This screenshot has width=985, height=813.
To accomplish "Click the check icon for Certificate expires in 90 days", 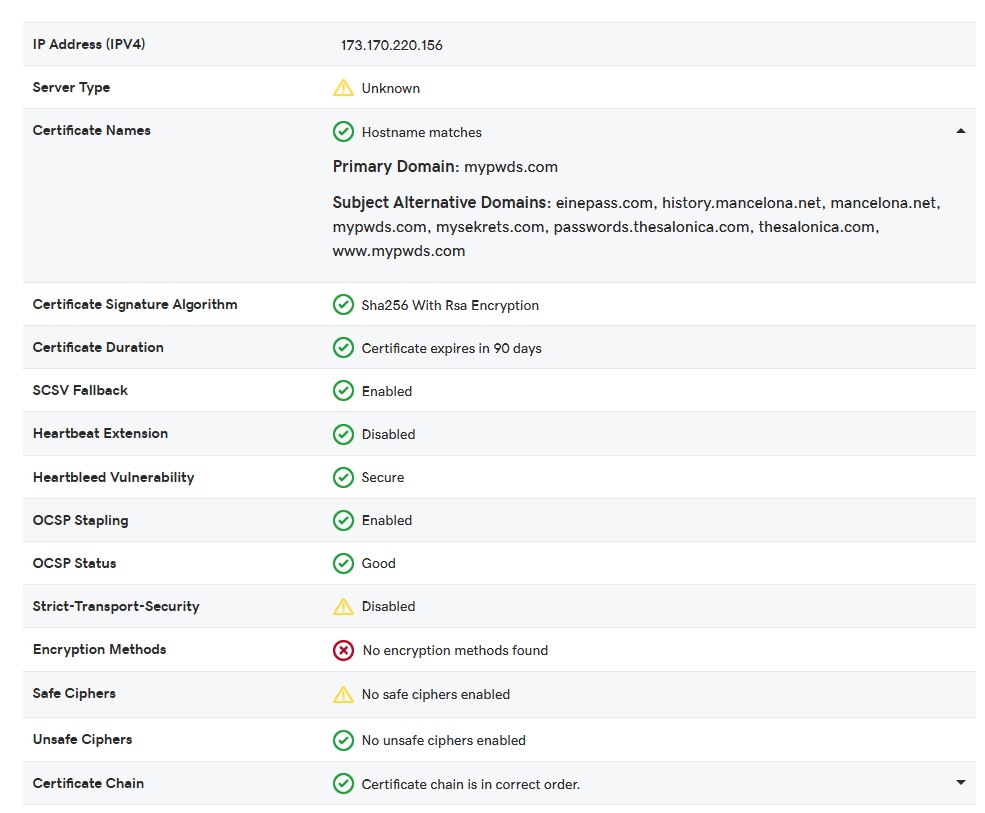I will pos(343,348).
